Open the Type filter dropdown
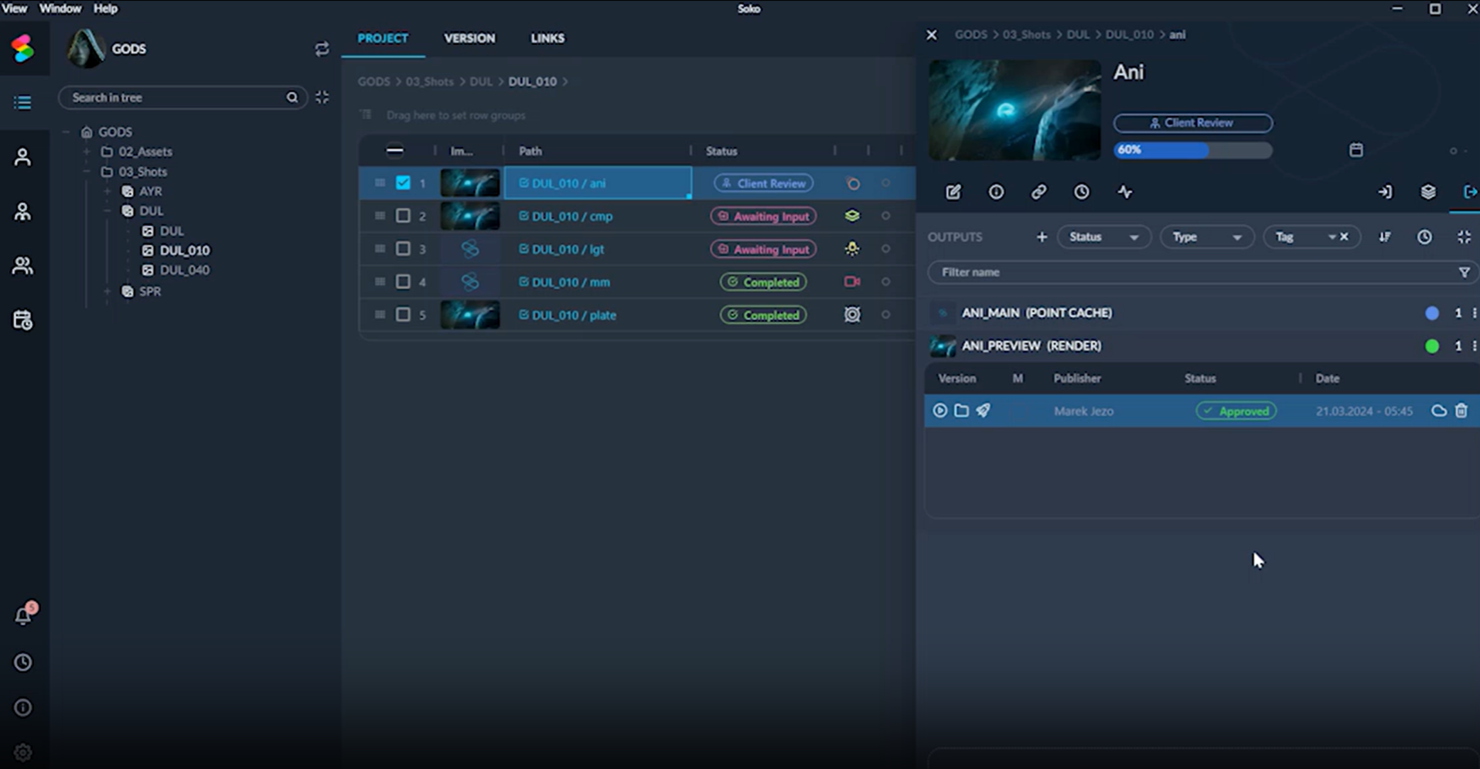This screenshot has height=769, width=1480. click(1206, 237)
